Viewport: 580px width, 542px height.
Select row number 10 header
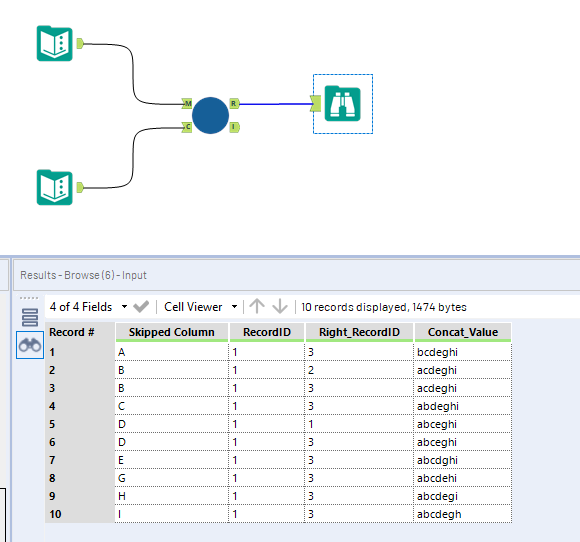80,514
